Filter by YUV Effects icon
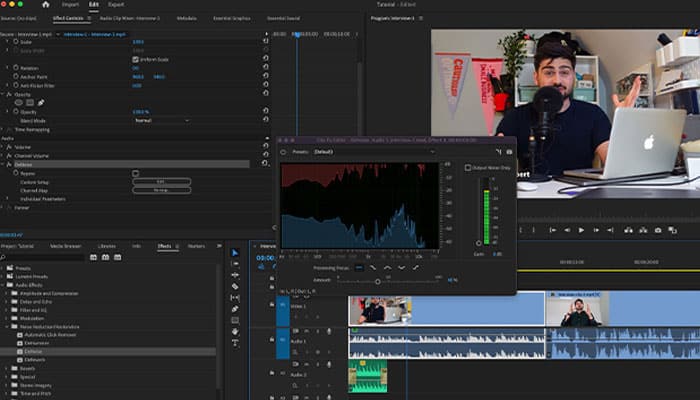Image resolution: width=700 pixels, height=400 pixels. coord(117,258)
